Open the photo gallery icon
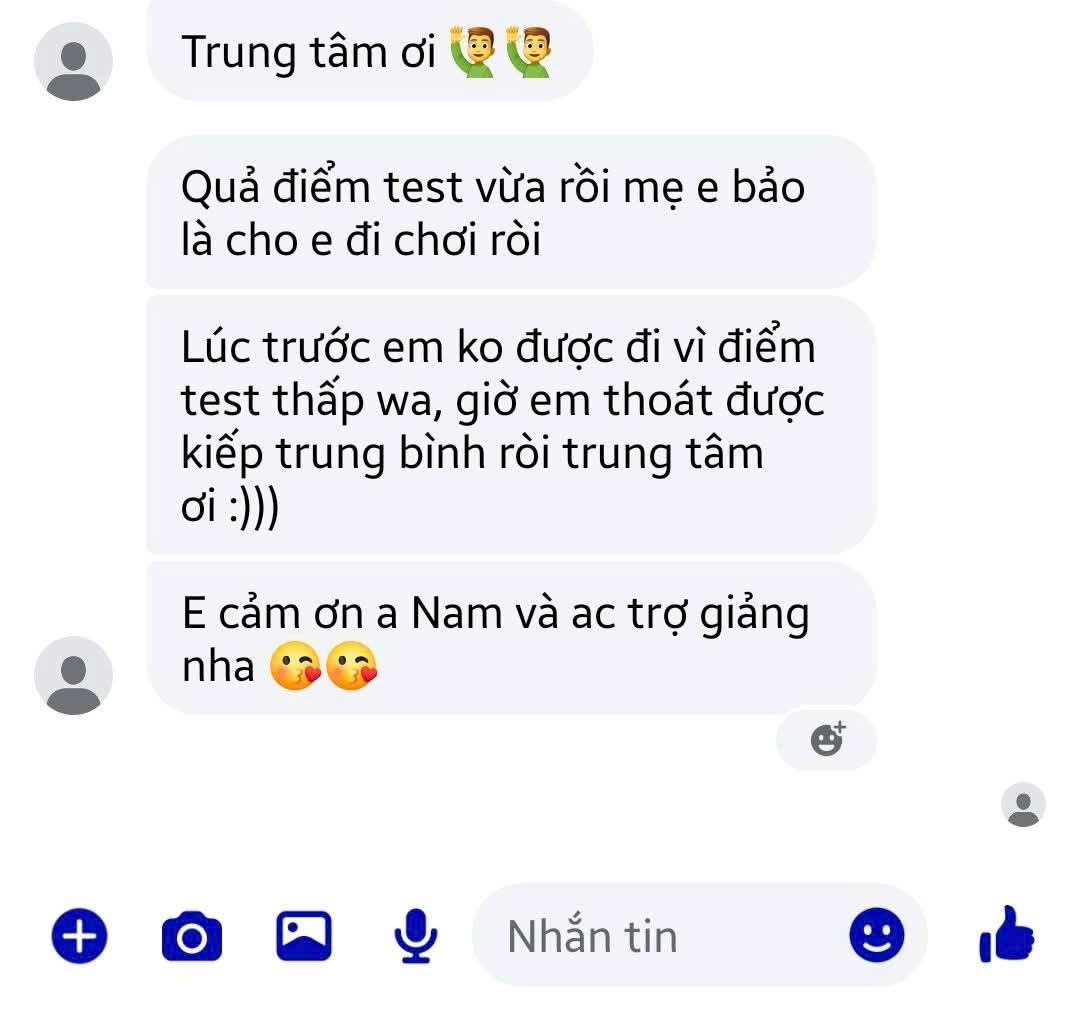Image resolution: width=1080 pixels, height=1009 pixels. click(x=304, y=936)
